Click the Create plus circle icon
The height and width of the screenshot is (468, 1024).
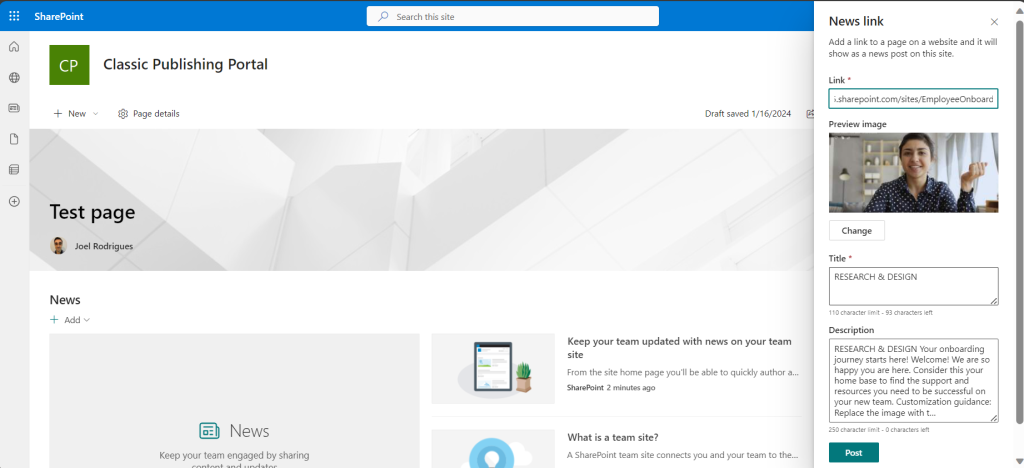point(14,201)
